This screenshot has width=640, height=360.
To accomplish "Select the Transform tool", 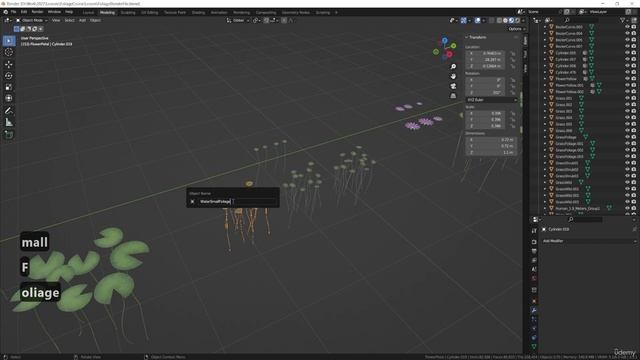I will click(x=9, y=98).
